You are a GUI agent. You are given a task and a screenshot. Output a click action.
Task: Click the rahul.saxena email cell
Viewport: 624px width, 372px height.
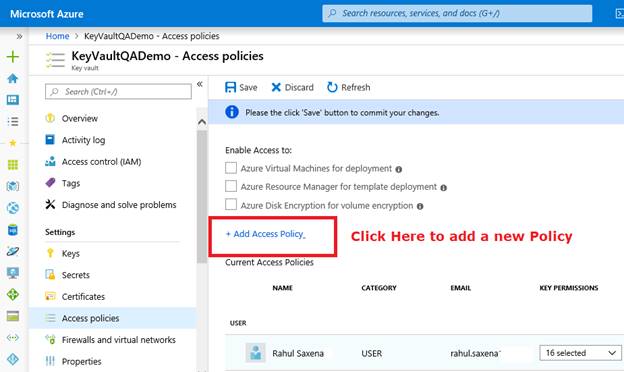pyautogui.click(x=476, y=353)
